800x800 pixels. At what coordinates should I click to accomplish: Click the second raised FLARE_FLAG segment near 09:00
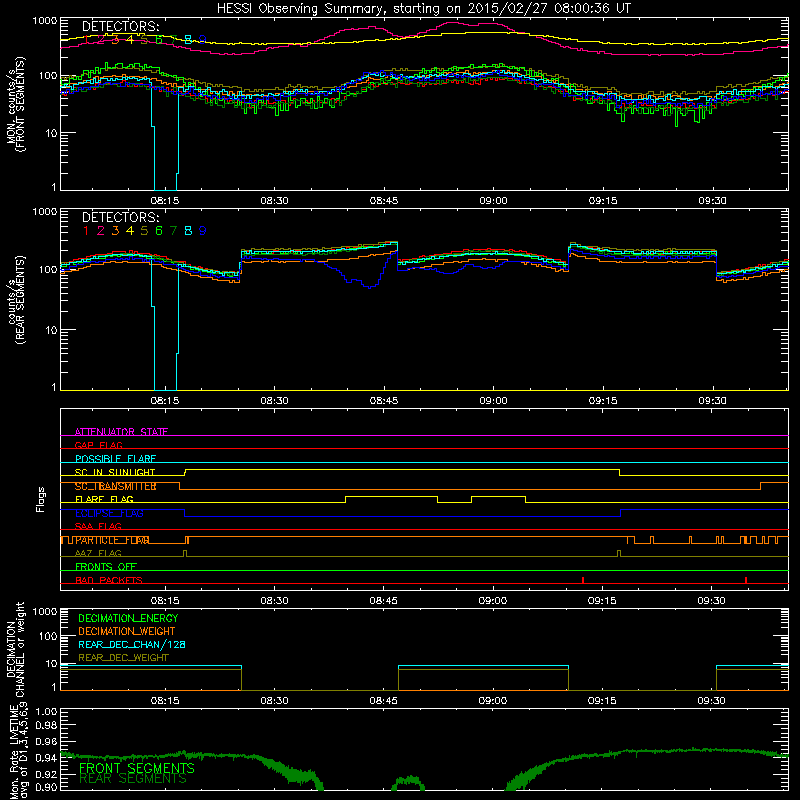(x=498, y=497)
